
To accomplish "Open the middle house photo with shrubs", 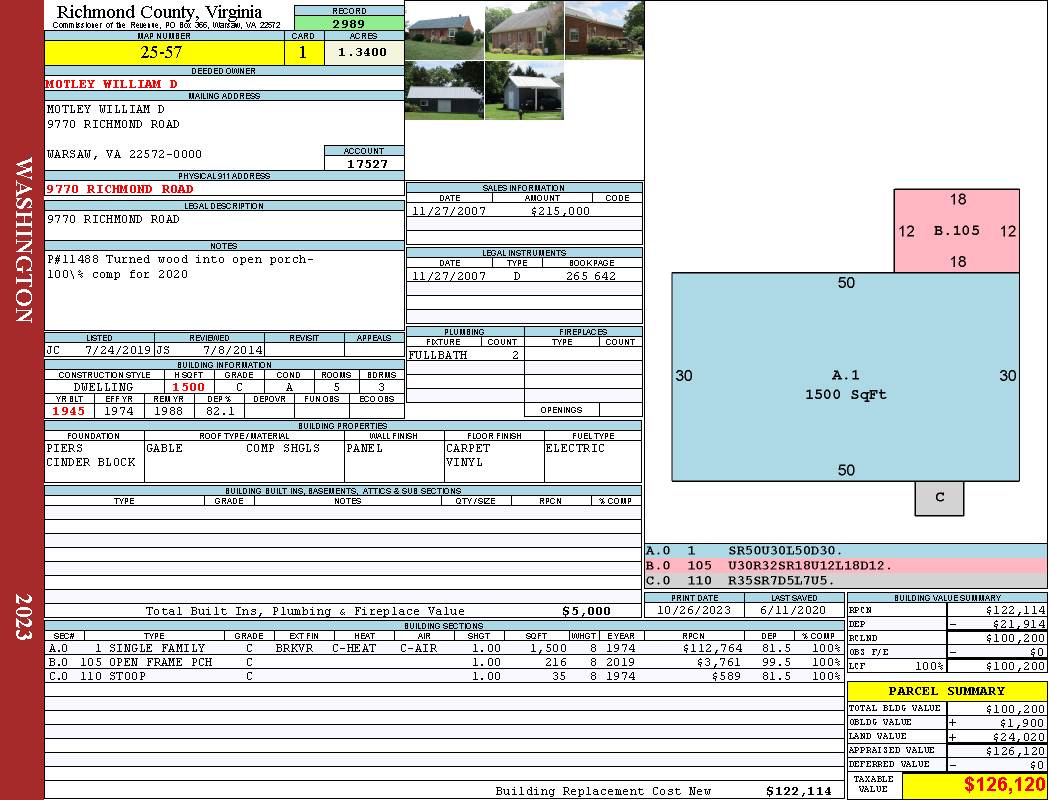I will [x=524, y=30].
